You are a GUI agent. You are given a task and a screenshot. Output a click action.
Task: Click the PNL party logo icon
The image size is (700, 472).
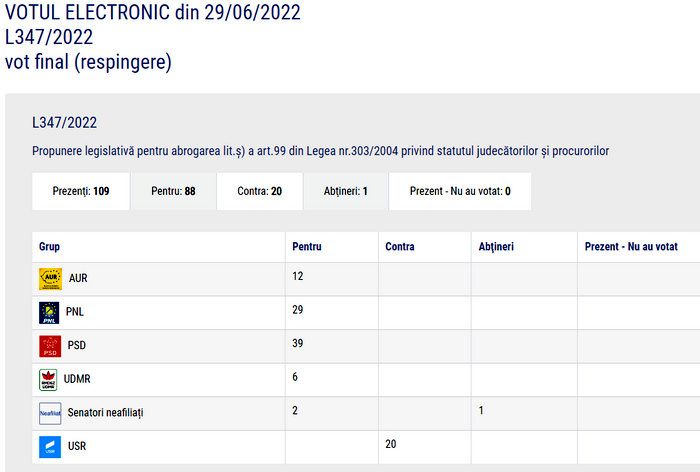tap(49, 313)
